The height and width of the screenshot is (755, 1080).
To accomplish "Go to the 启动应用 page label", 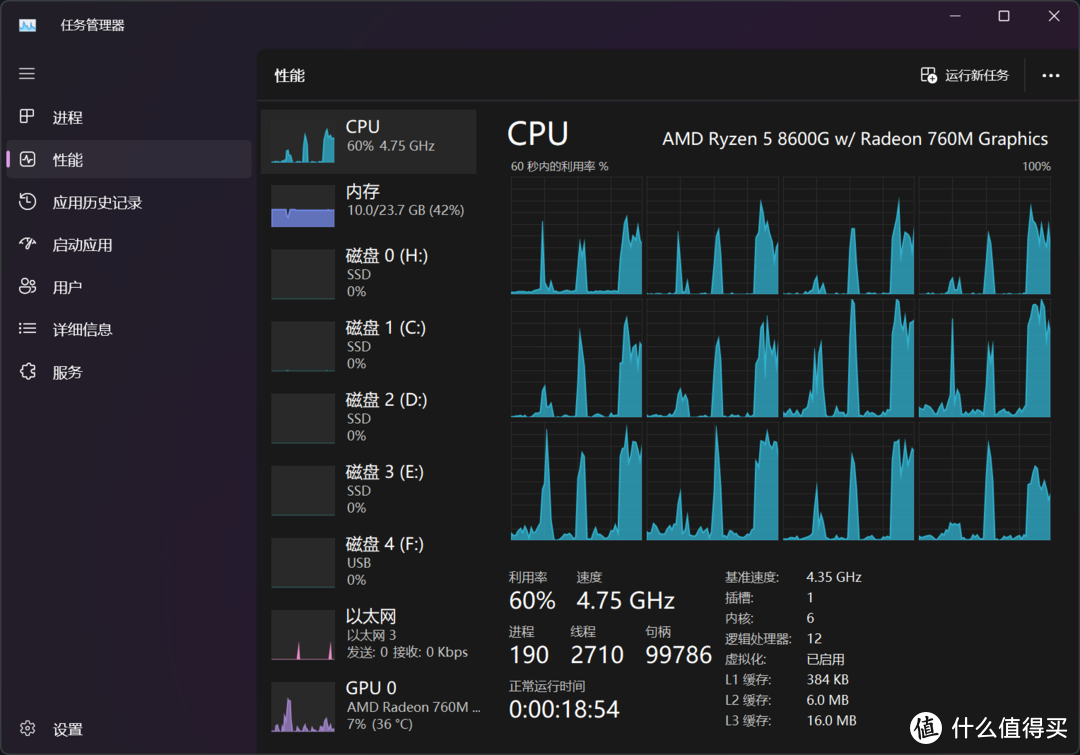I will (x=82, y=245).
